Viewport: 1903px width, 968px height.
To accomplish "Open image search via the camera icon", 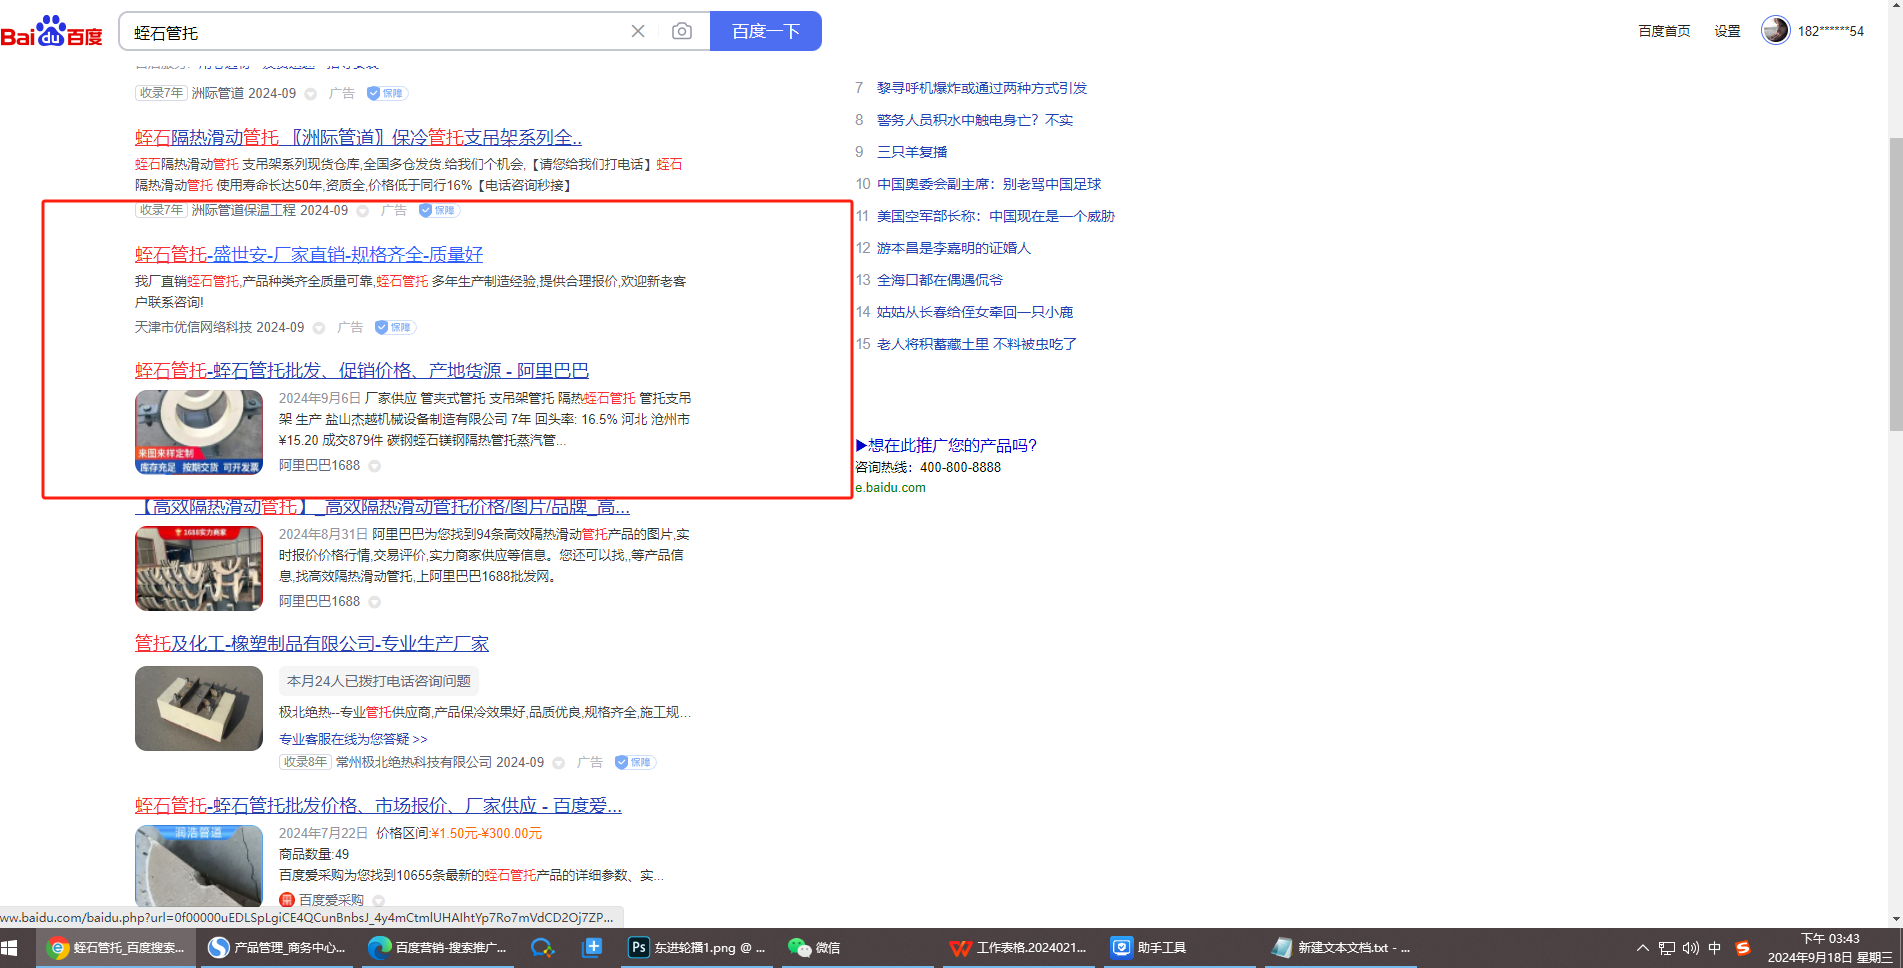I will point(682,31).
